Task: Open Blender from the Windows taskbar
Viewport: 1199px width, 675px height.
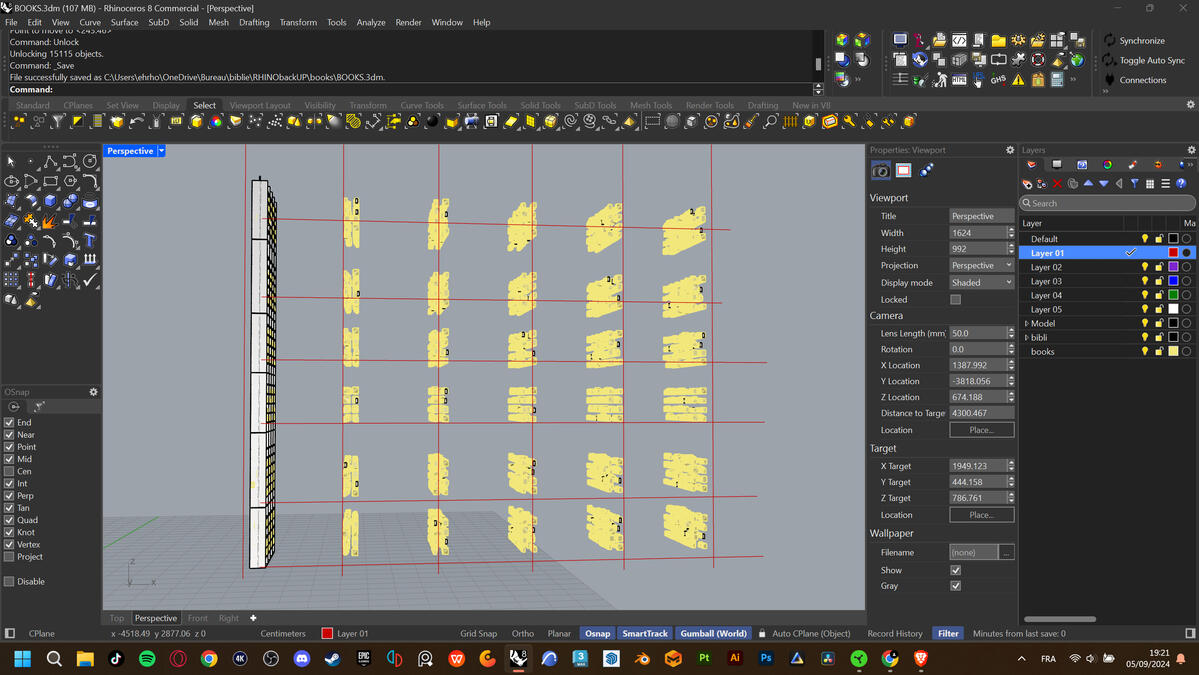Action: point(642,659)
